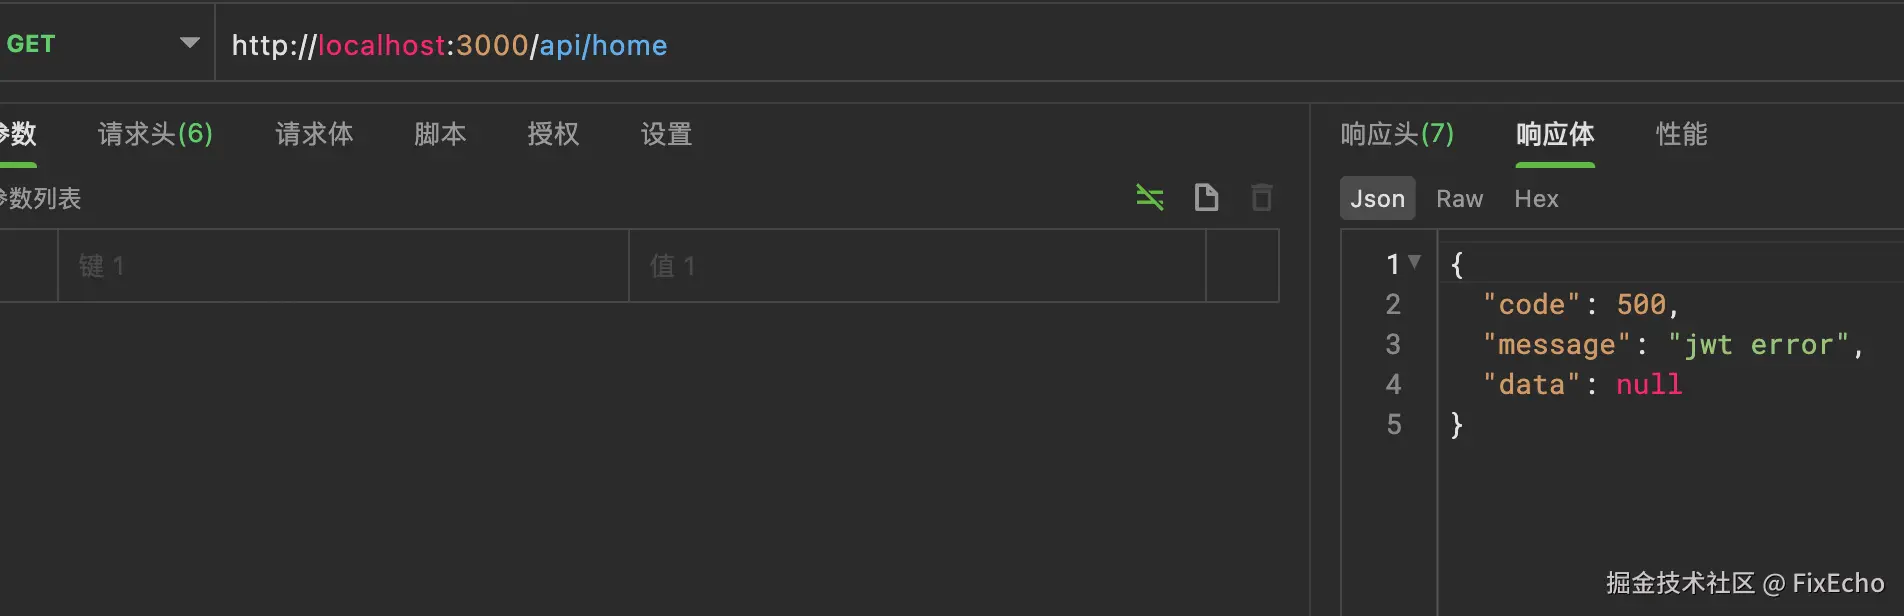Click the URL address field

900,45
